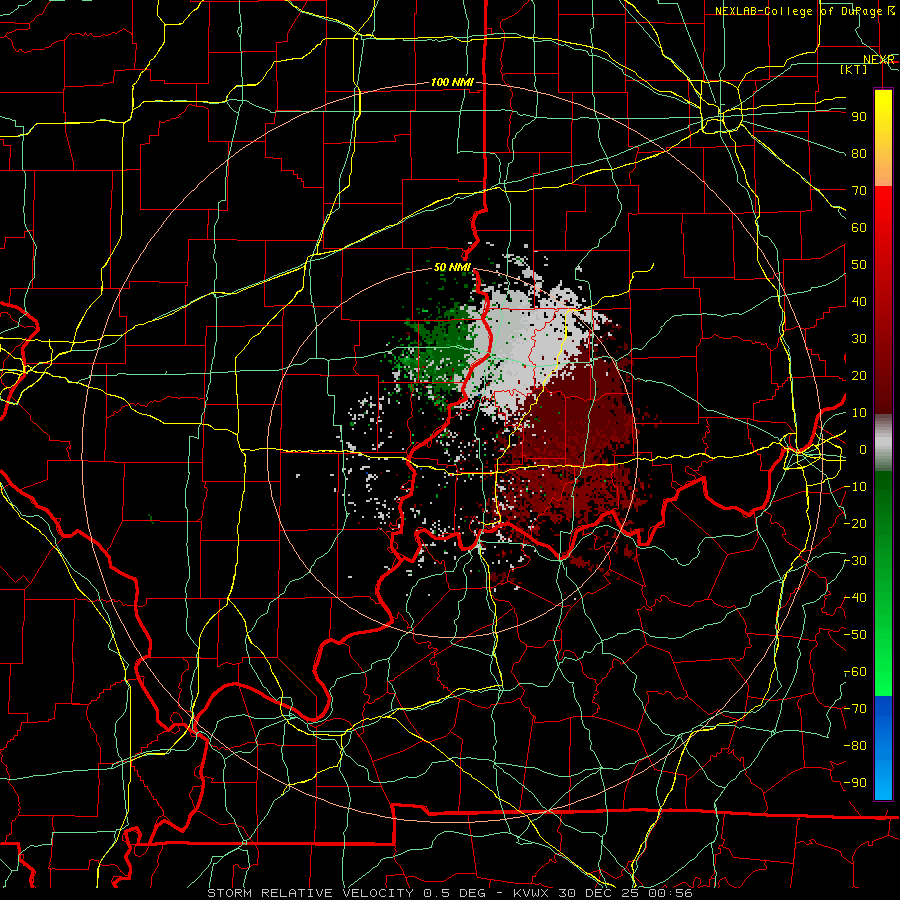900x900 pixels.
Task: Click the -40 value on the velocity scale
Action: coord(856,598)
